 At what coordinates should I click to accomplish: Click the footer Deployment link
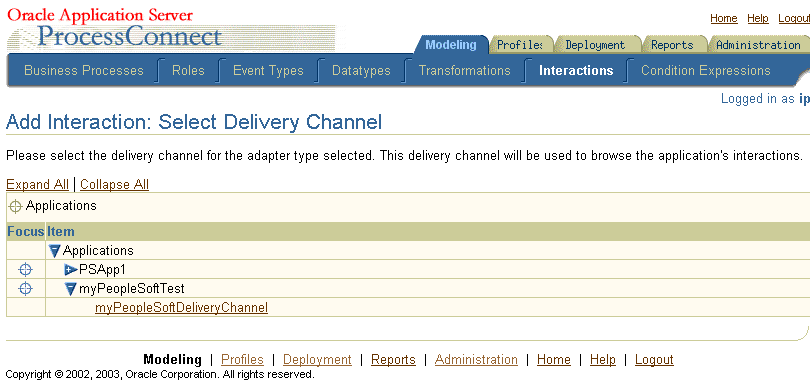pyautogui.click(x=317, y=359)
